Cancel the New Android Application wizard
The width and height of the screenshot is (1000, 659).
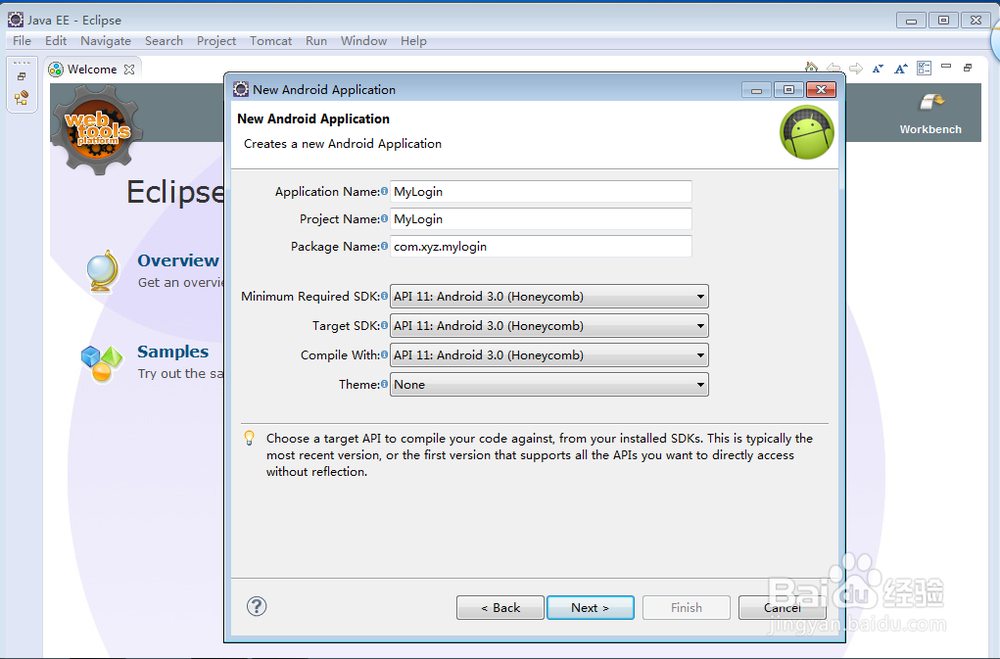(x=782, y=607)
